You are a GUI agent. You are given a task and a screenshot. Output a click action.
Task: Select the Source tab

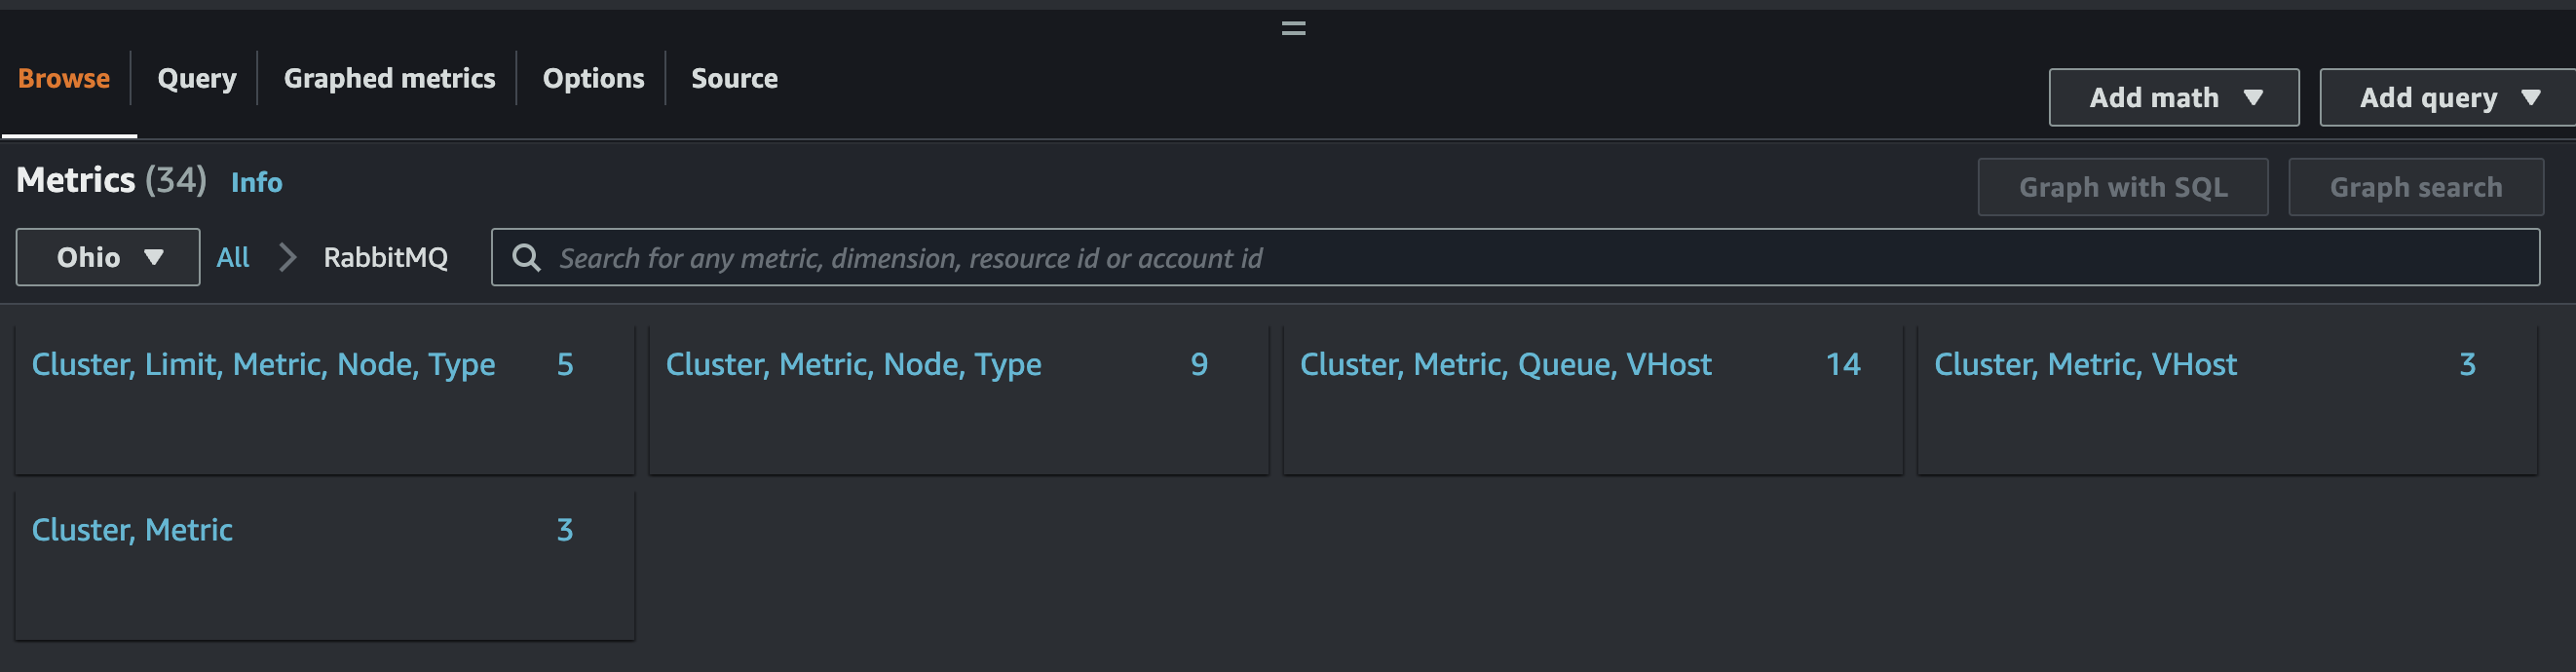tap(734, 79)
